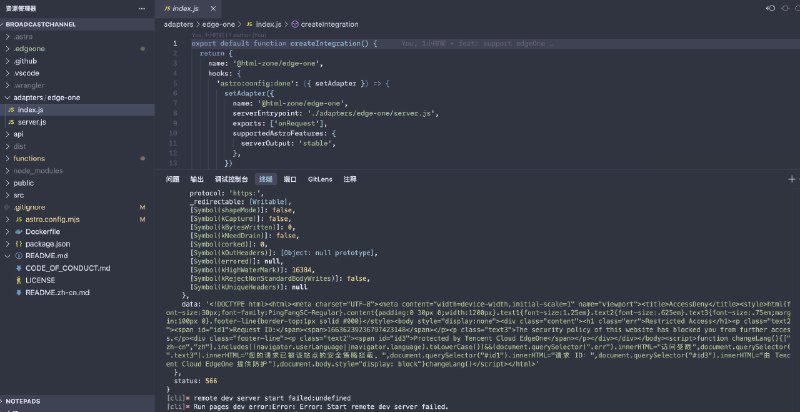Open the 调试控制台 debug console tab
The image size is (800, 412).
pyautogui.click(x=229, y=179)
